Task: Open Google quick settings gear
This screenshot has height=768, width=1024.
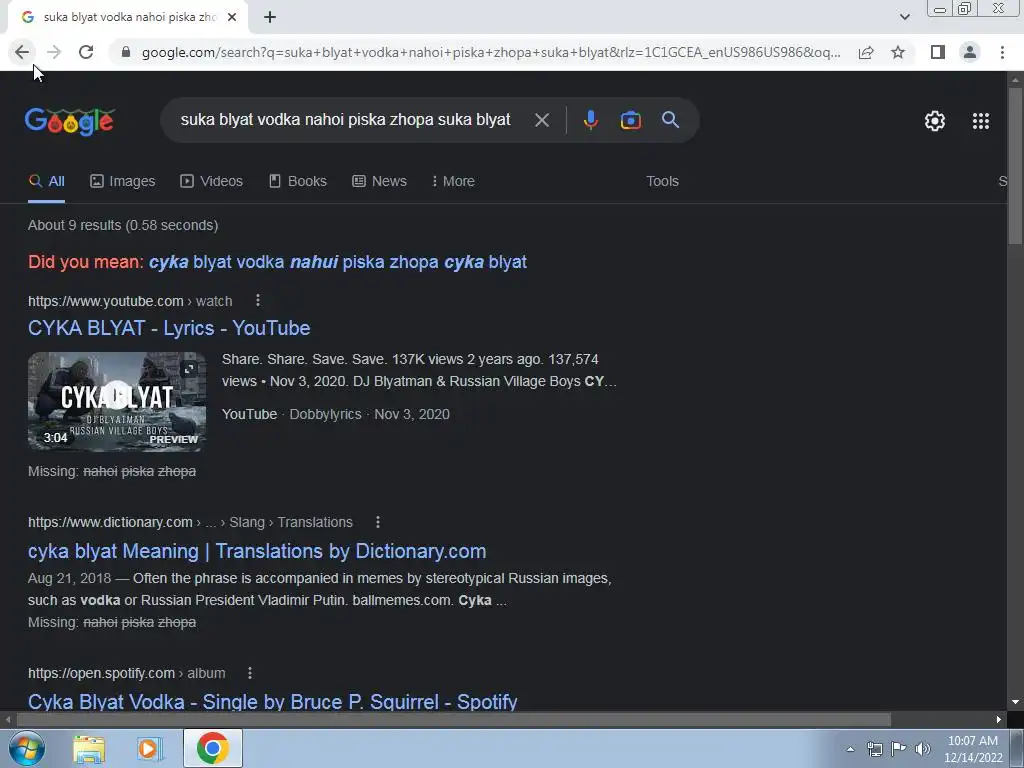Action: click(935, 121)
